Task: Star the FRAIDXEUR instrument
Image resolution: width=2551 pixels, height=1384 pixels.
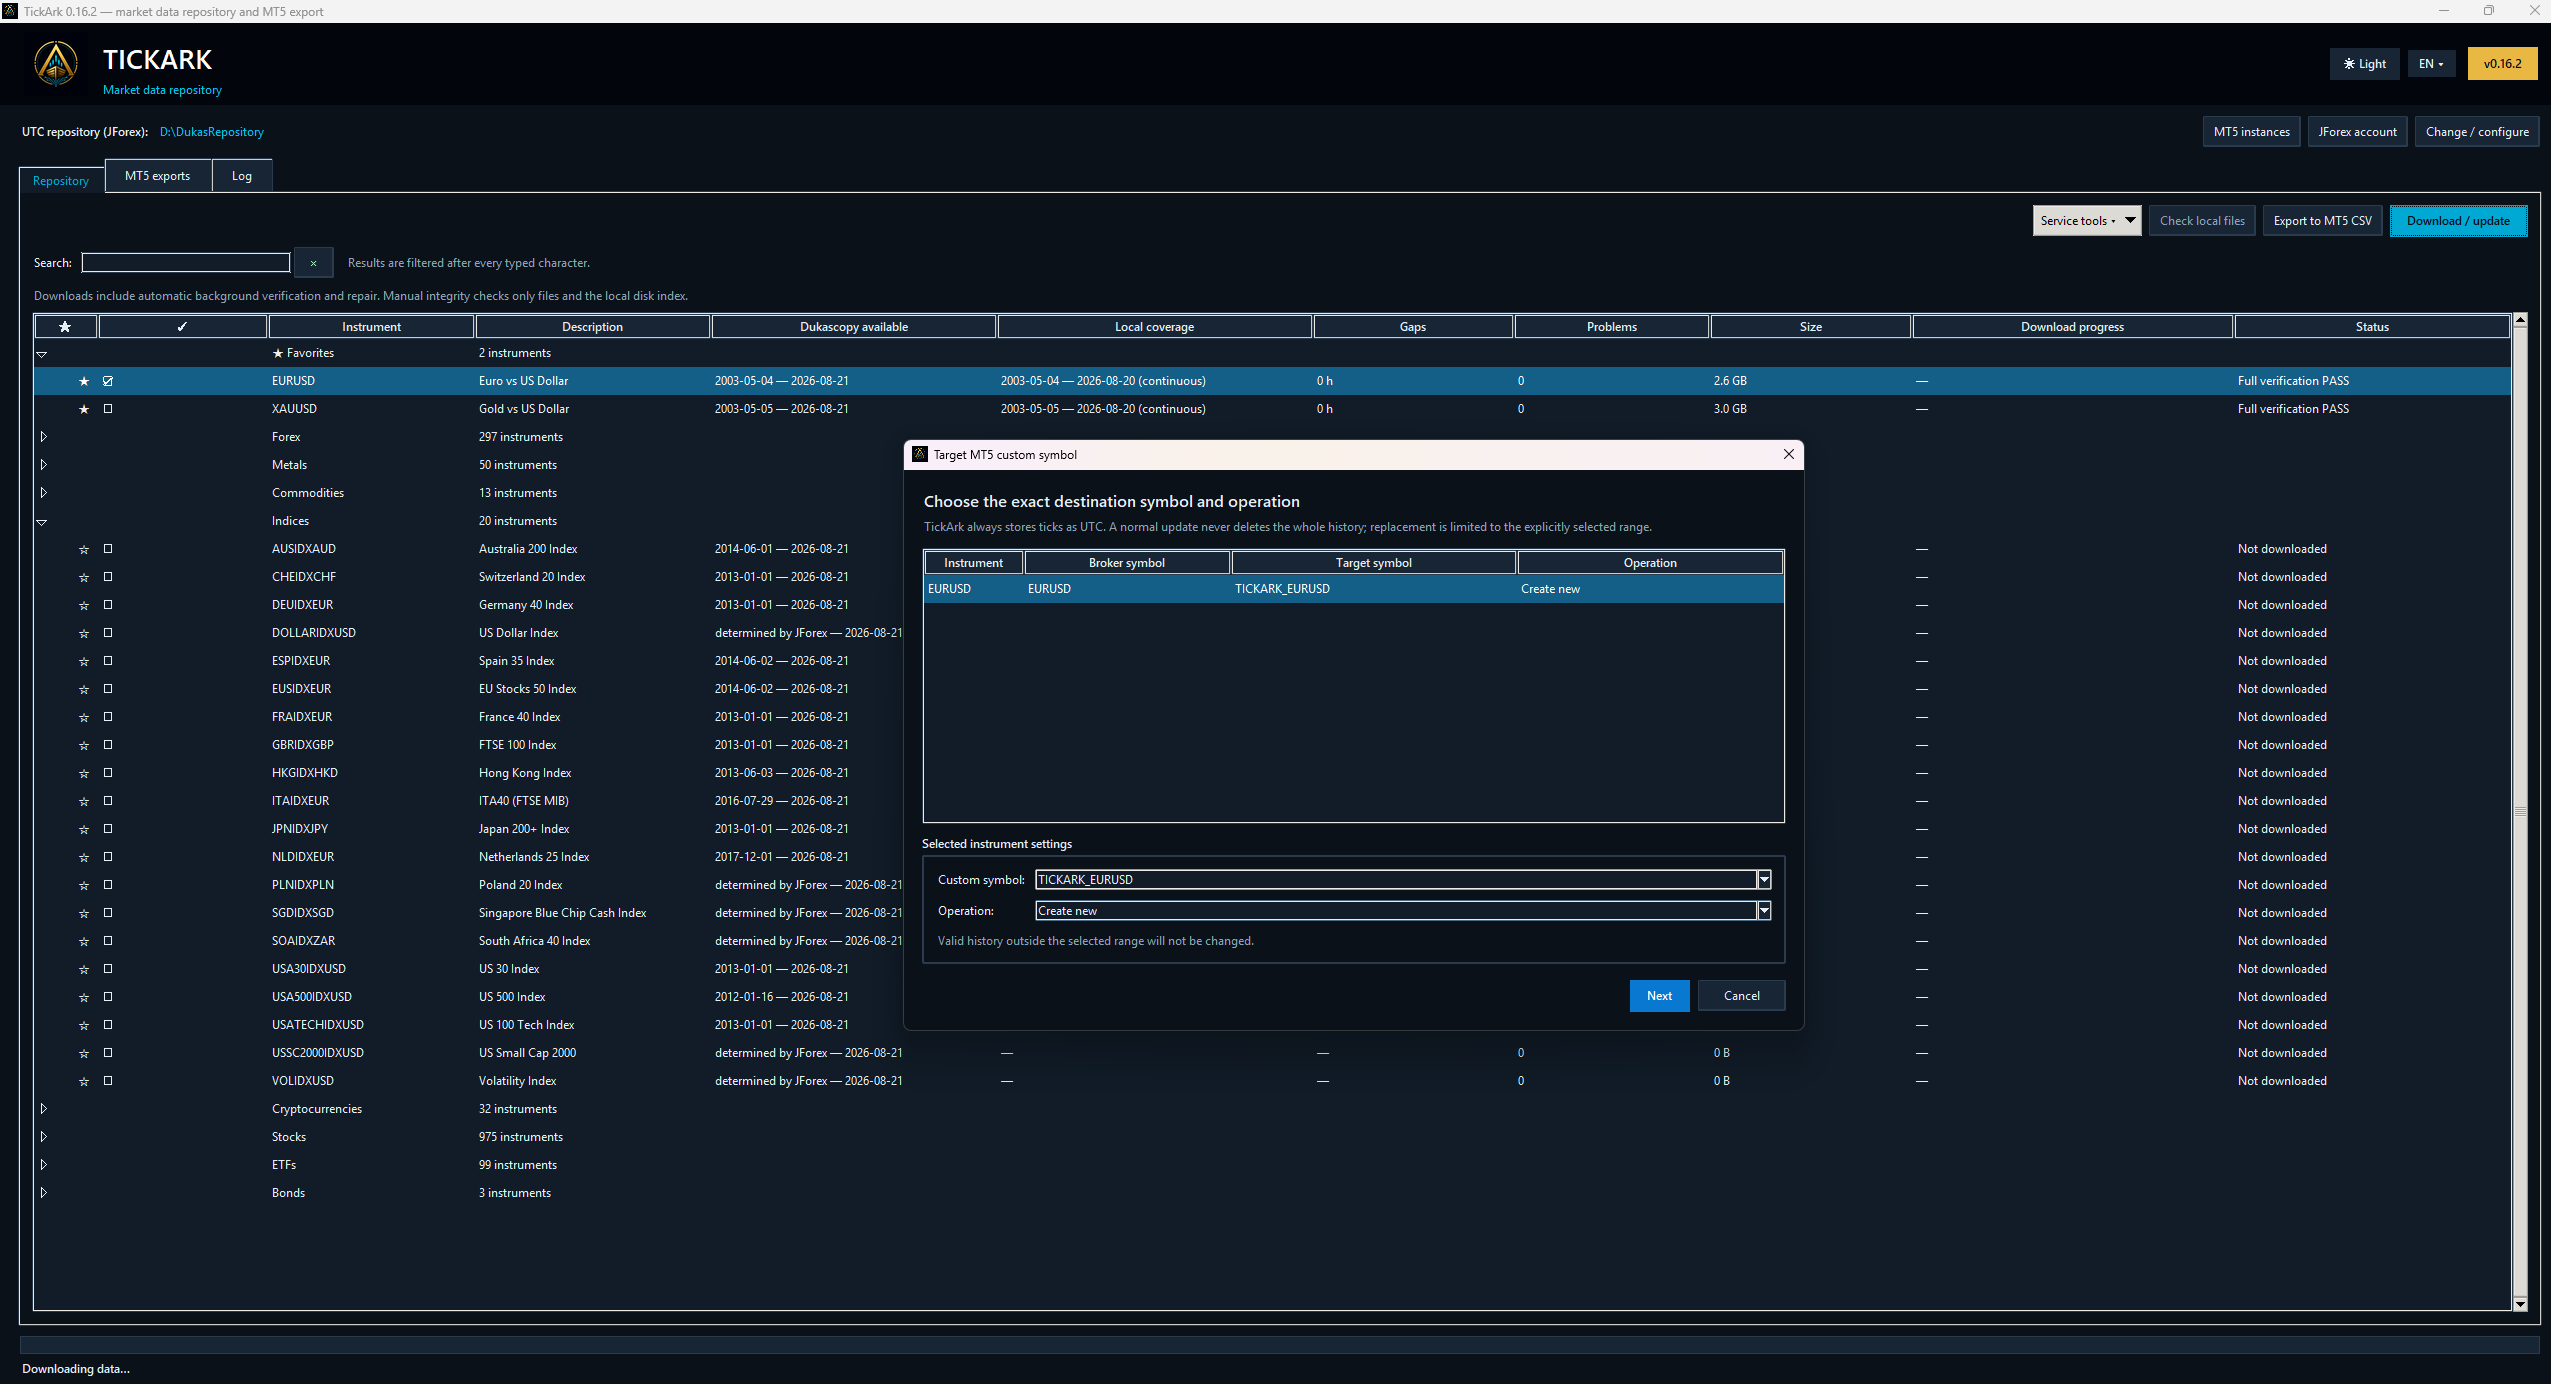Action: tap(84, 717)
